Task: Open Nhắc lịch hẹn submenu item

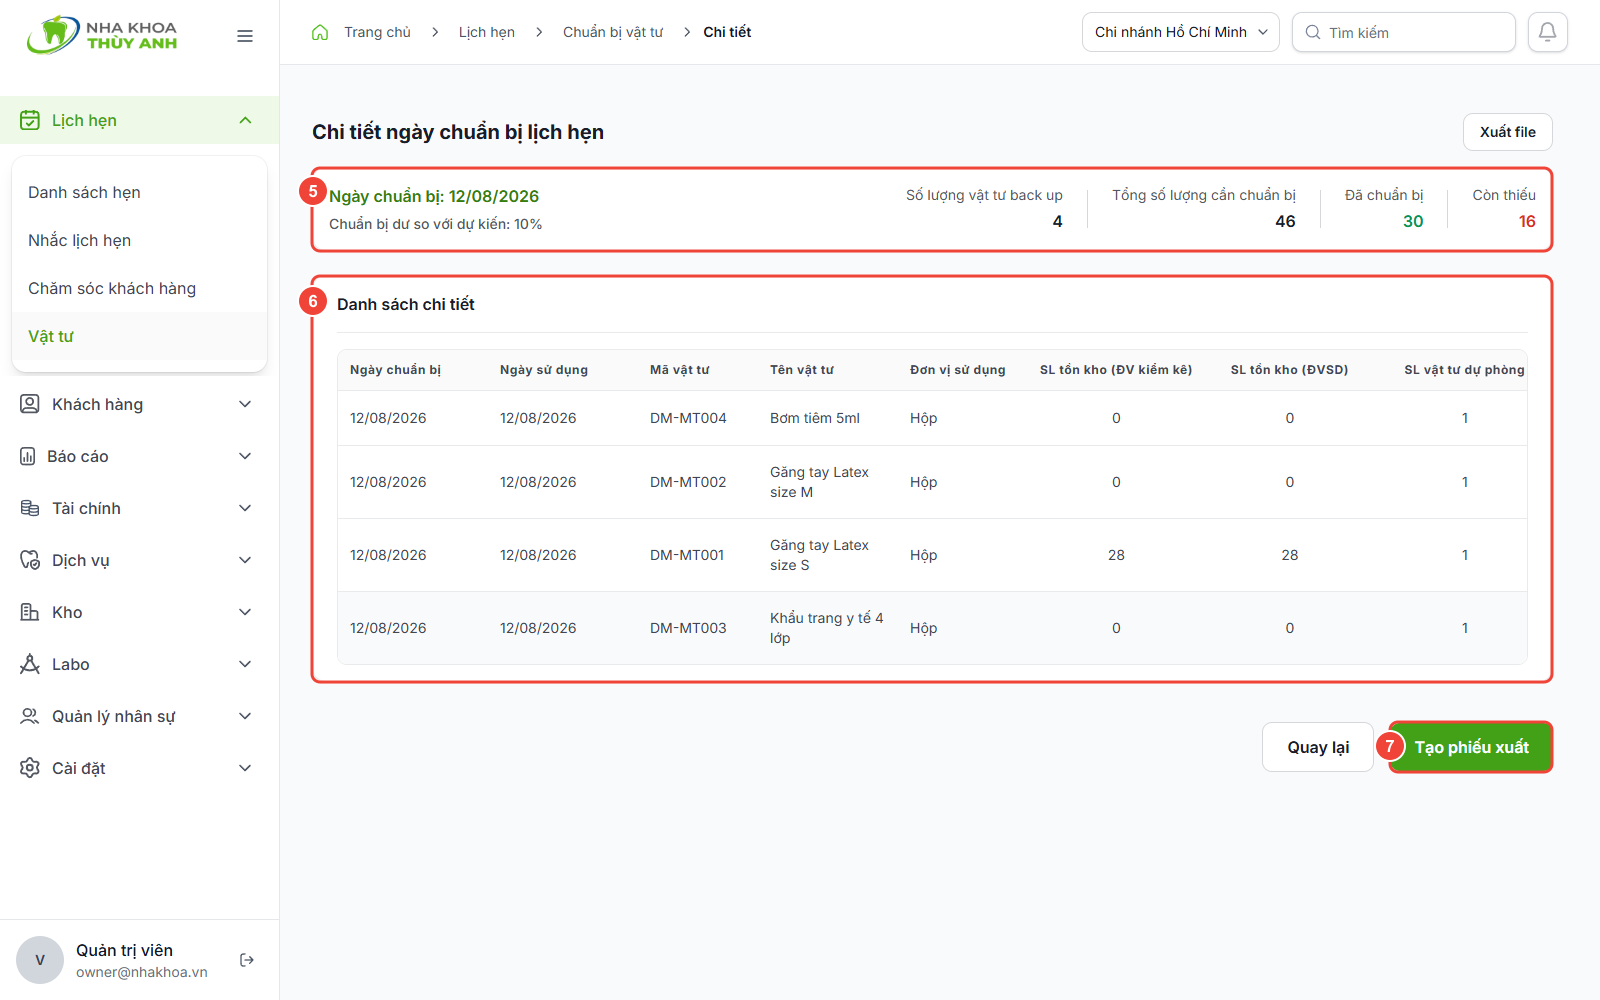Action: (x=139, y=240)
